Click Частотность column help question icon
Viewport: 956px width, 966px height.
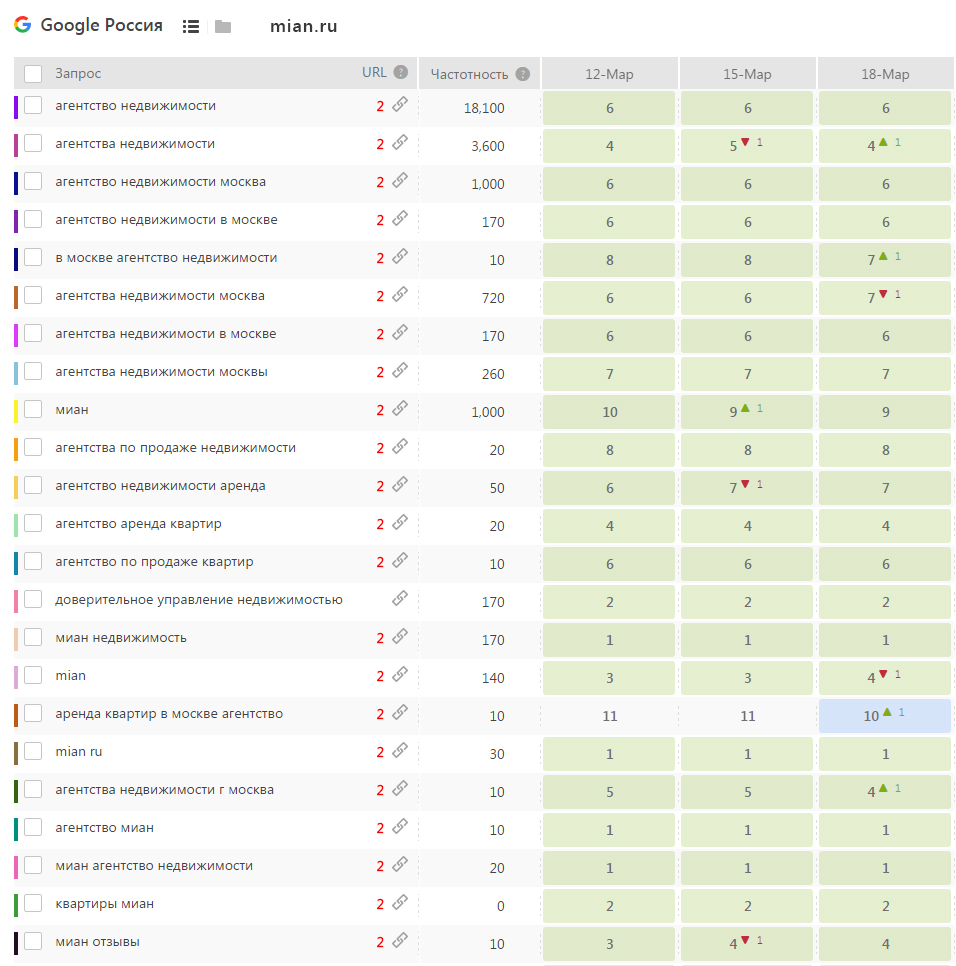523,74
